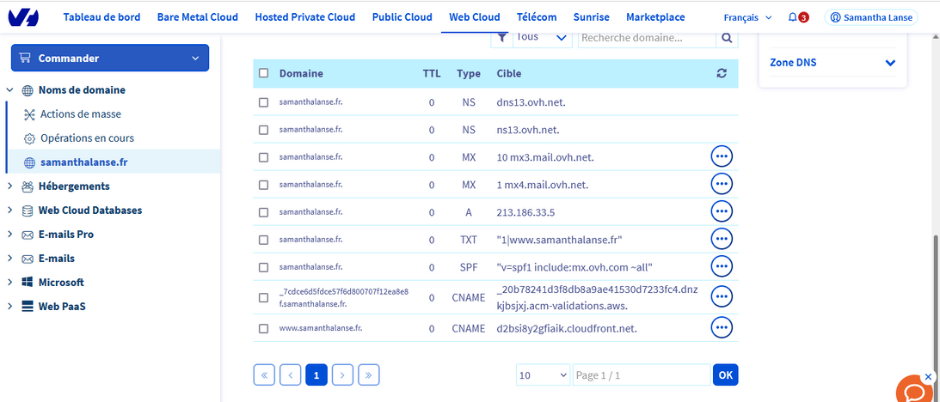The width and height of the screenshot is (940, 402).
Task: Check the SPF record row checkbox
Action: click(264, 267)
